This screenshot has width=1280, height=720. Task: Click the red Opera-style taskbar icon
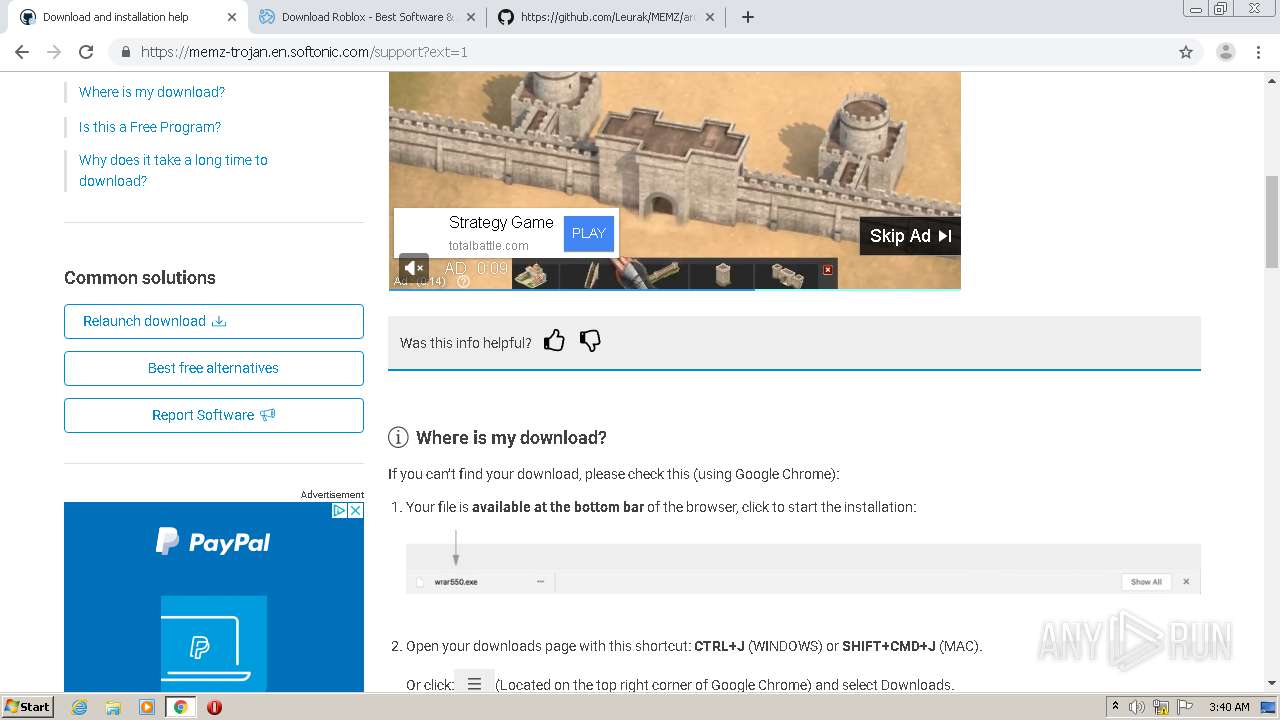click(214, 707)
